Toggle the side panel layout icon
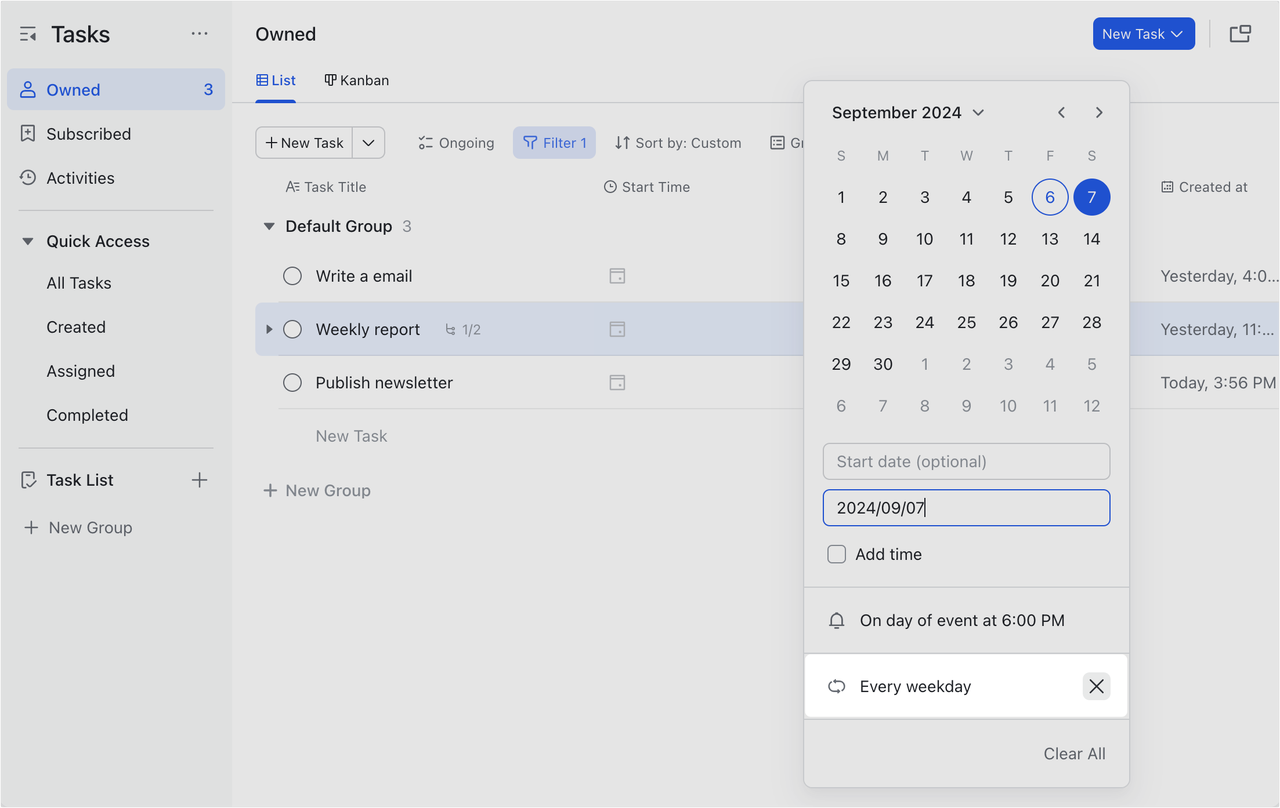Screen dimensions: 1280x808 click(x=1240, y=33)
